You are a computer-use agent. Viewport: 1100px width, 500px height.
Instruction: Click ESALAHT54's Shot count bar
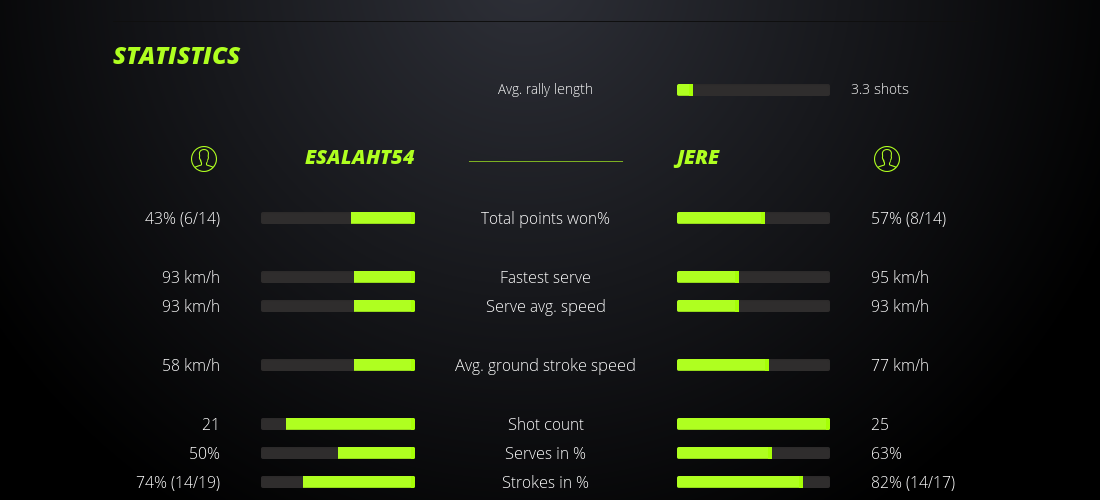338,424
